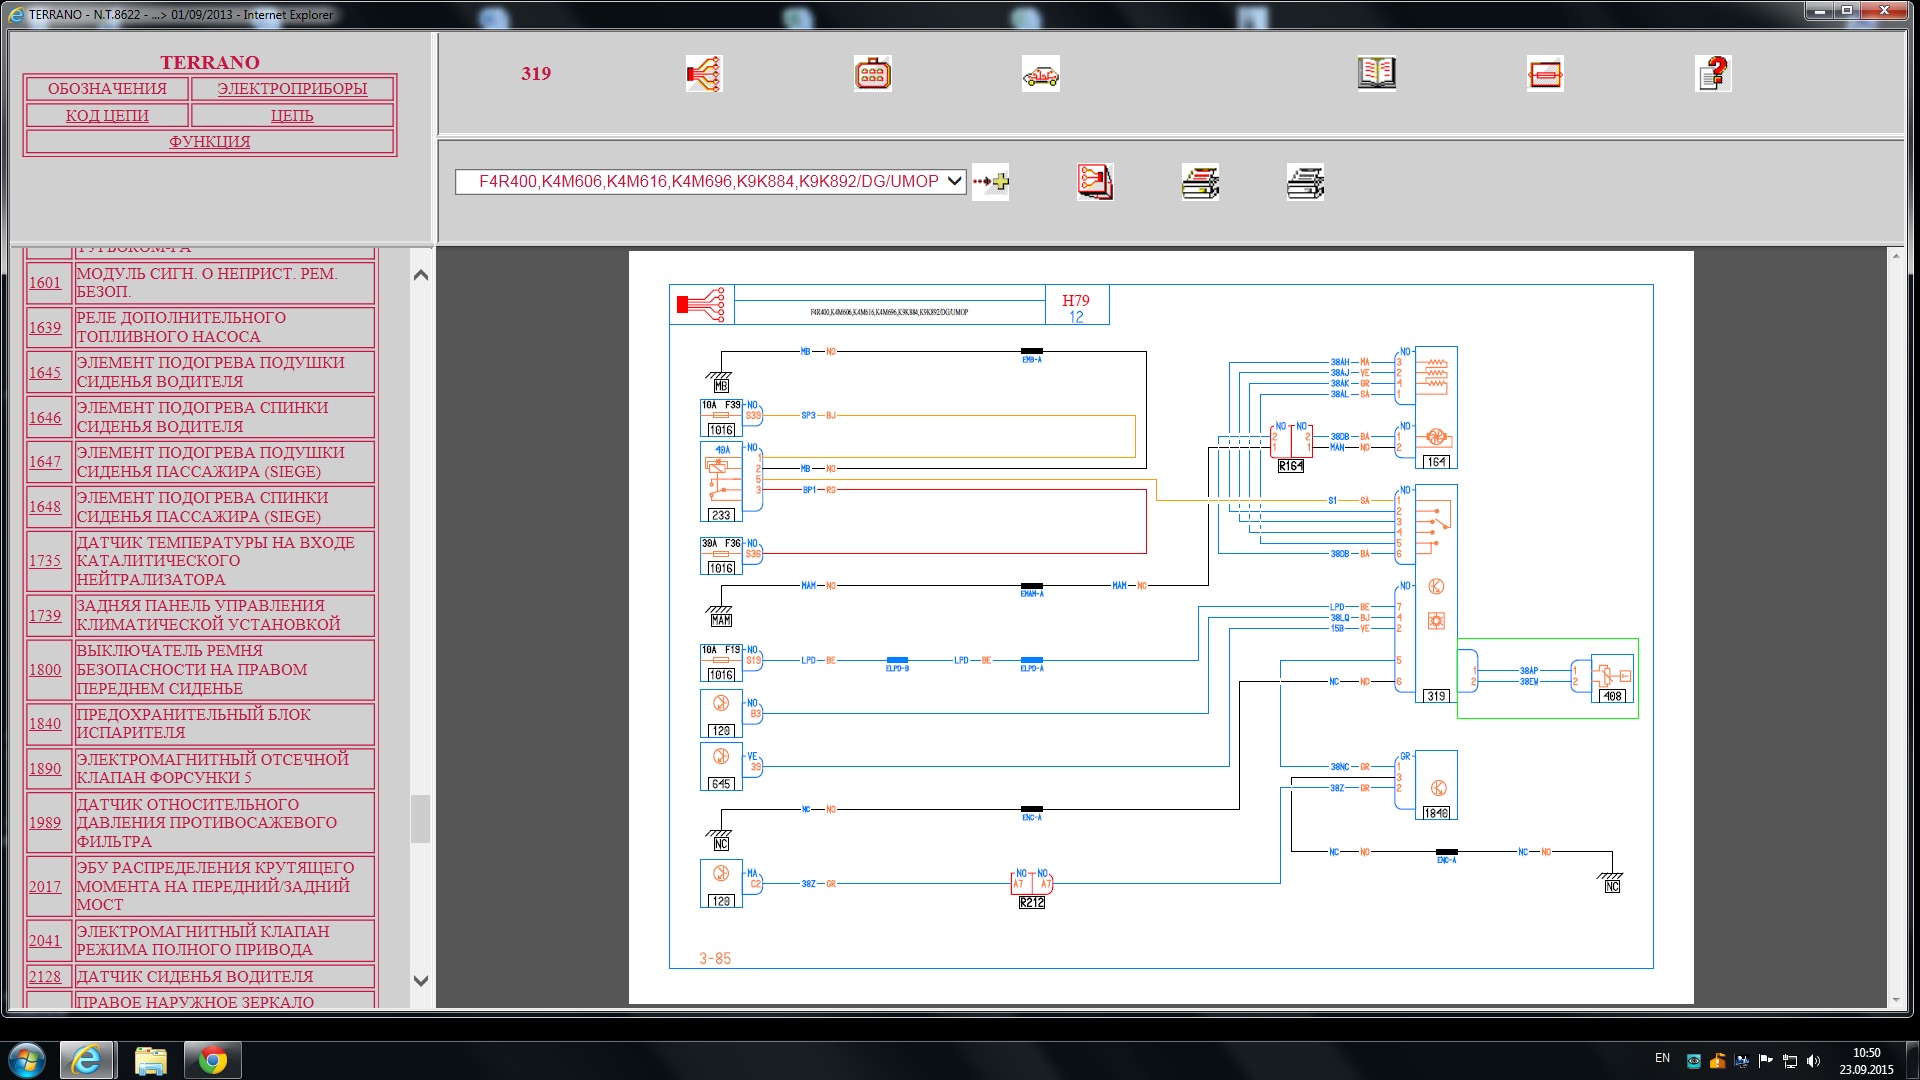Image resolution: width=1920 pixels, height=1080 pixels.
Task: Select row ПРЕДОХРАНИТЕЛЬНЫЙ БЛОК ИСПАРИТЕЛЯ
Action: click(225, 724)
